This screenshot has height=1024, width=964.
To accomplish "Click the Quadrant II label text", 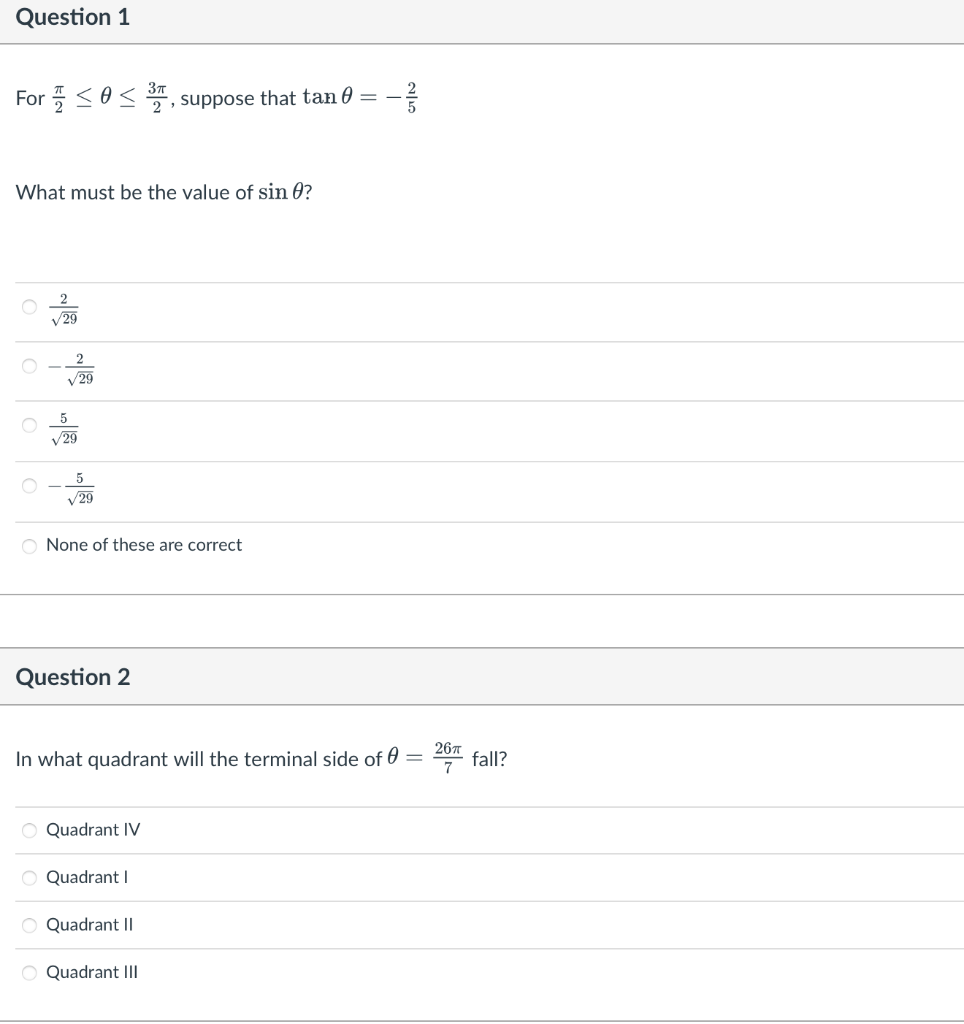I will coord(89,925).
